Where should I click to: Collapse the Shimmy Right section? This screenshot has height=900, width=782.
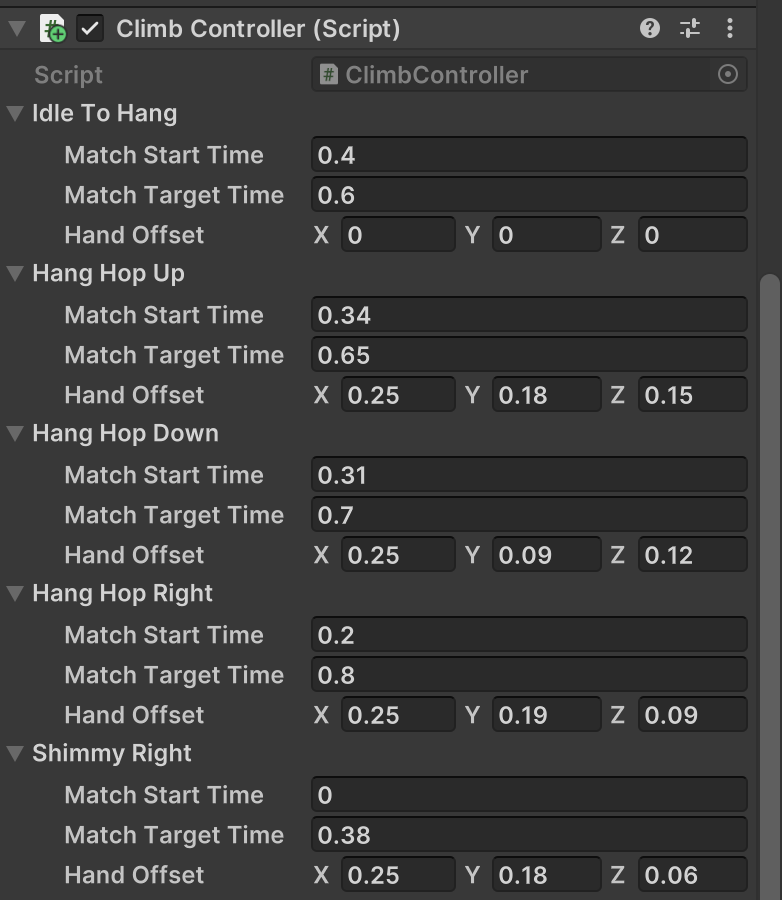click(x=15, y=754)
